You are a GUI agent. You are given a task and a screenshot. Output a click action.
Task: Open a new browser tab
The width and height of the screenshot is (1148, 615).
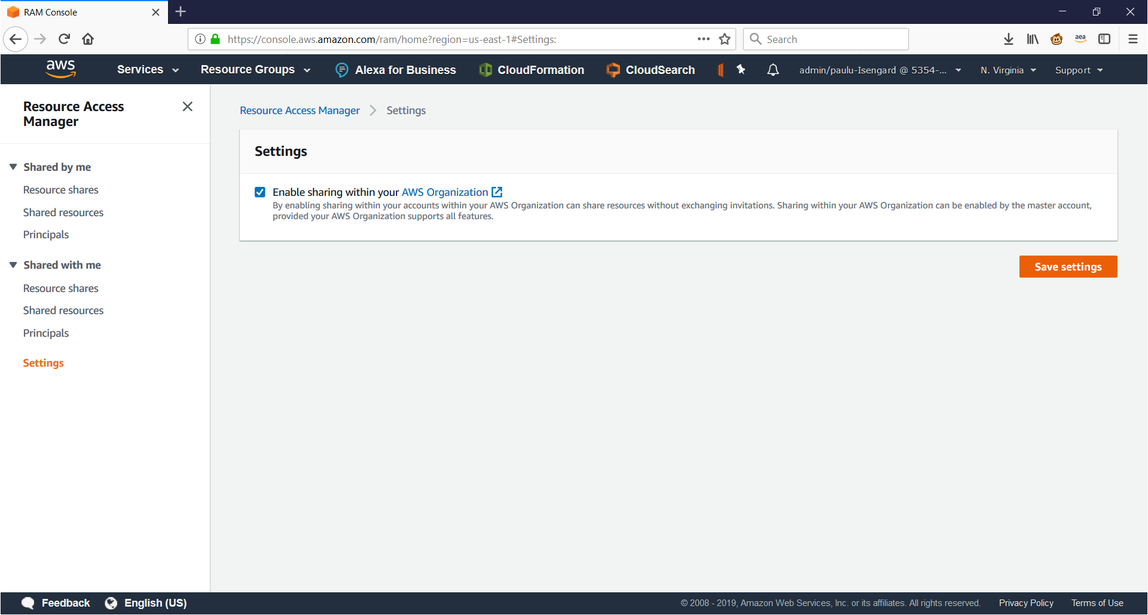coord(181,12)
